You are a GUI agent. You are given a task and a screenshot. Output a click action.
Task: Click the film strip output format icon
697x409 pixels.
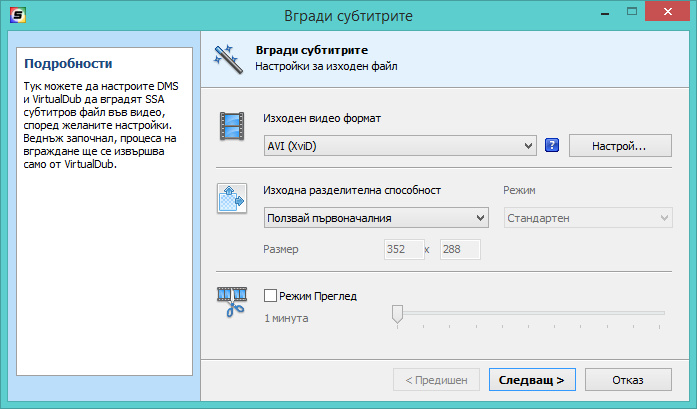point(232,127)
